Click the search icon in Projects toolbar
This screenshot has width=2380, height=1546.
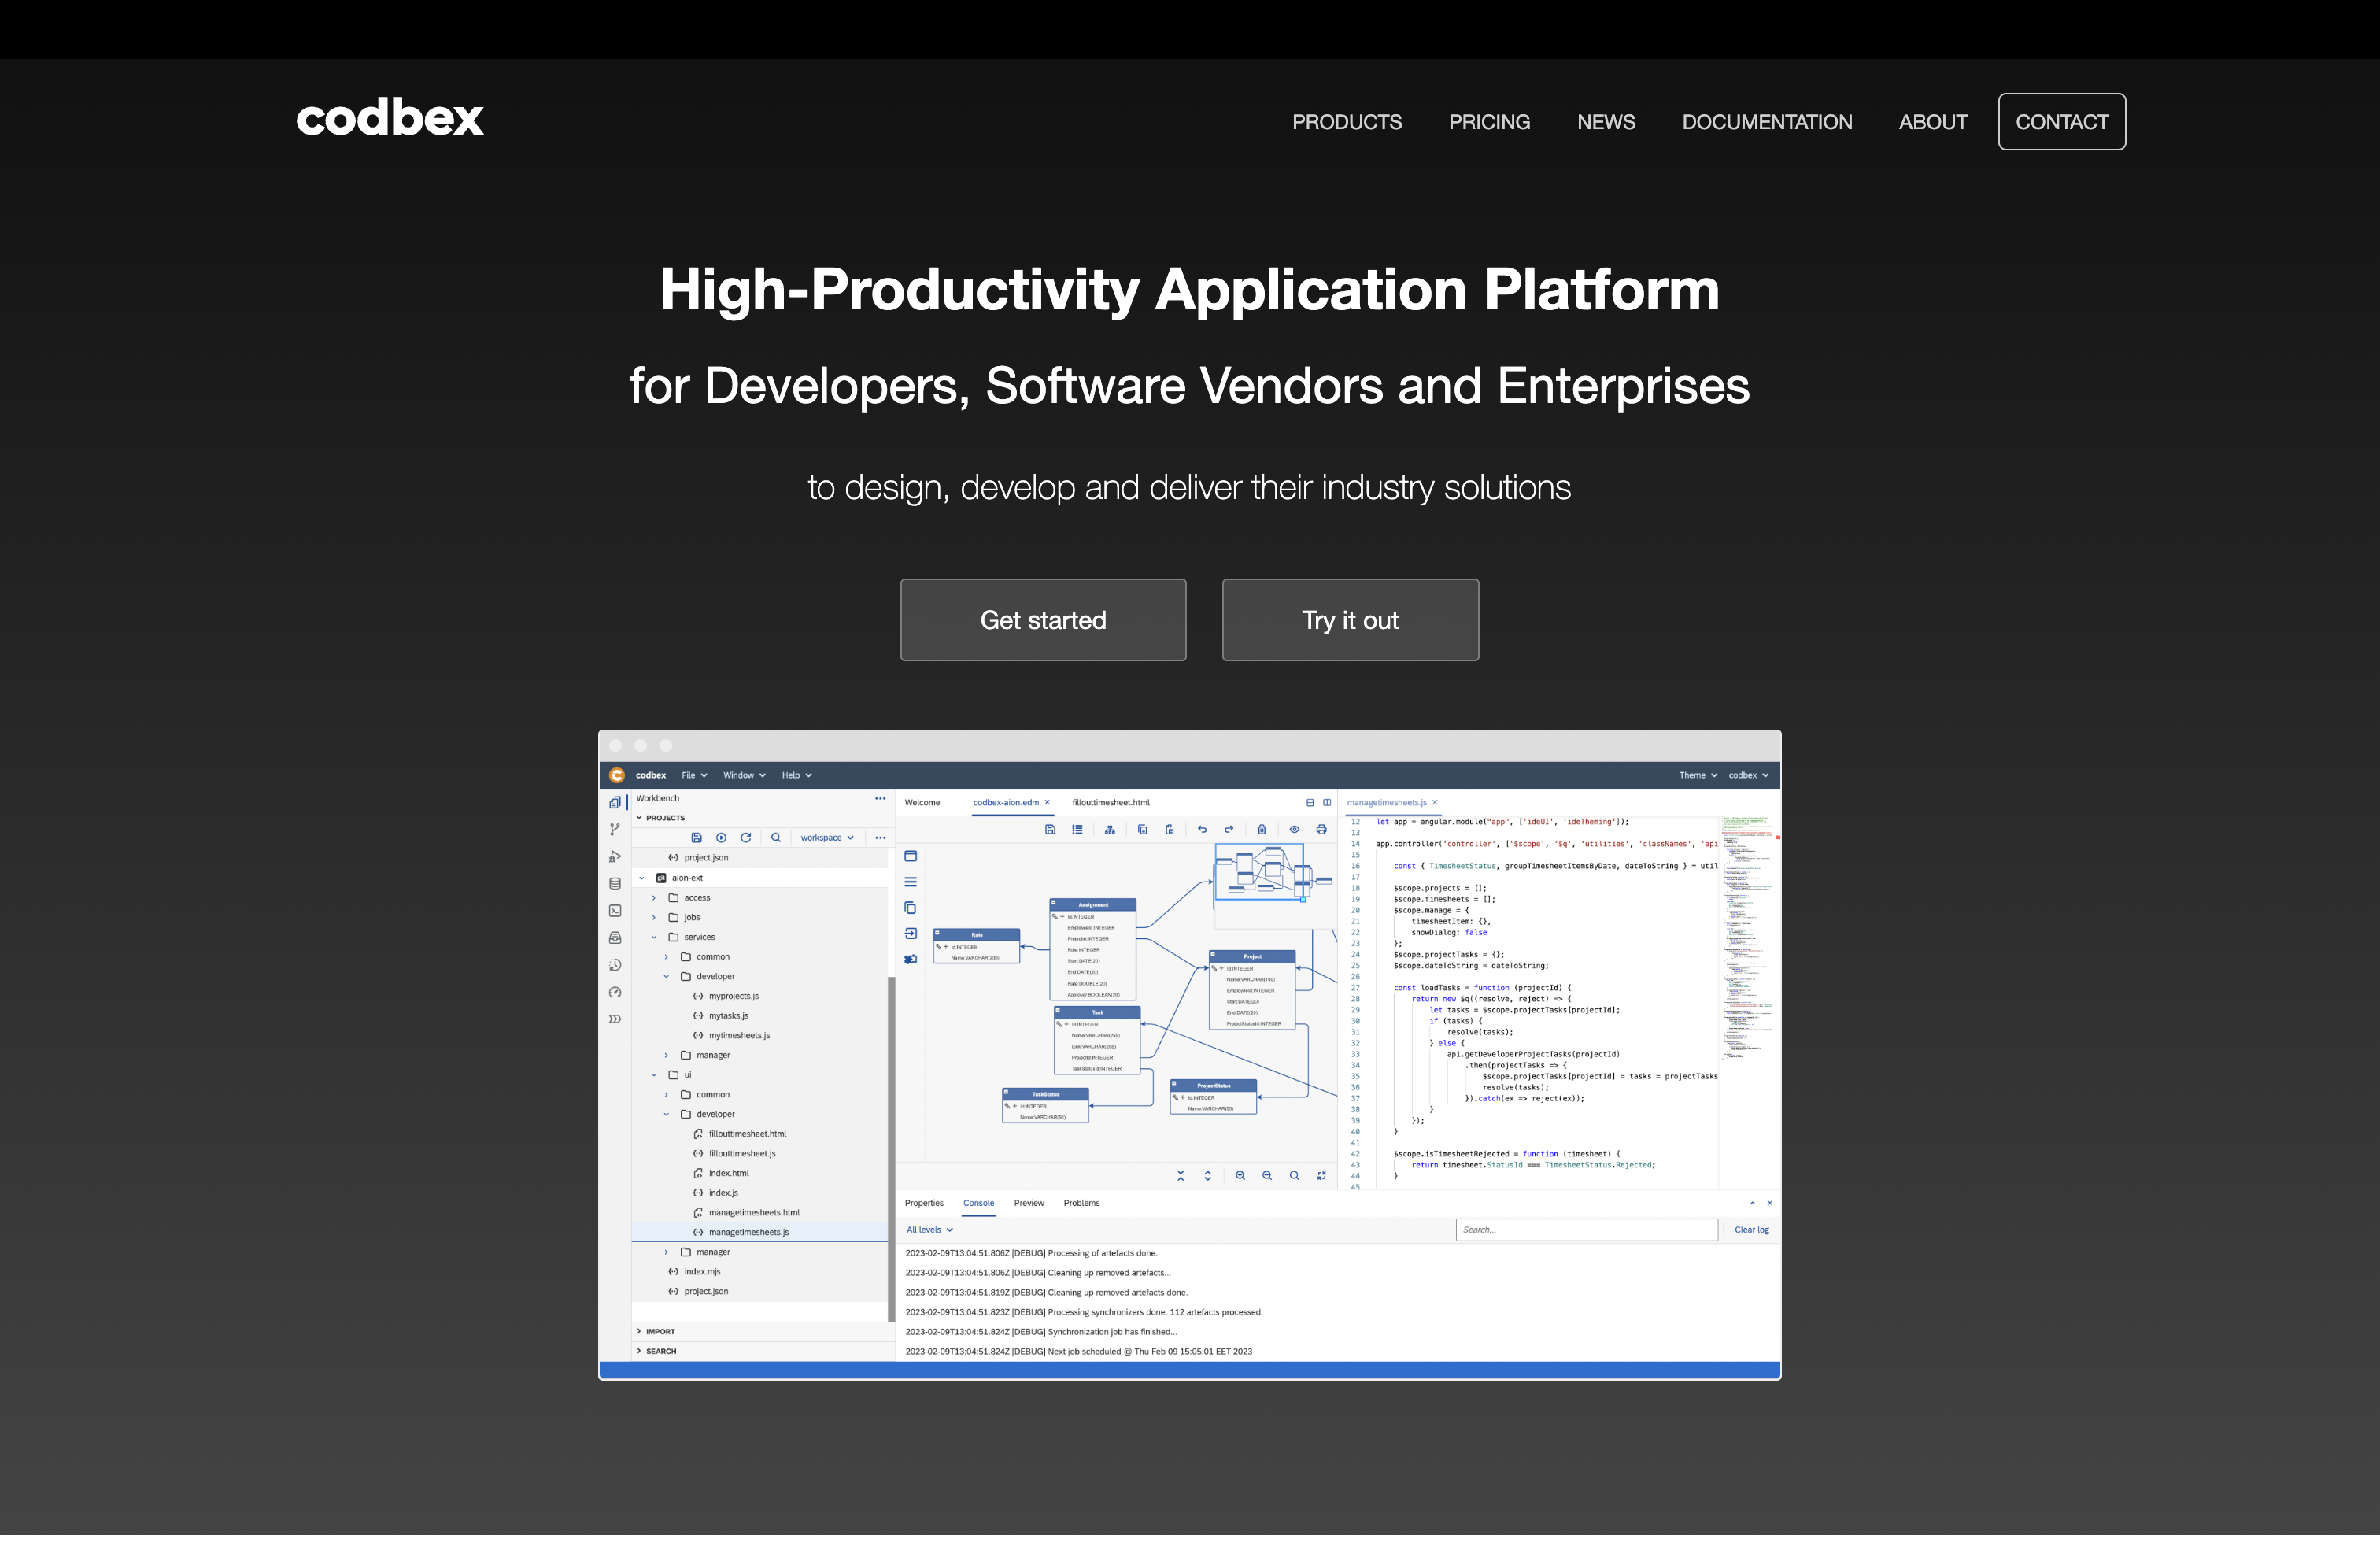point(776,838)
